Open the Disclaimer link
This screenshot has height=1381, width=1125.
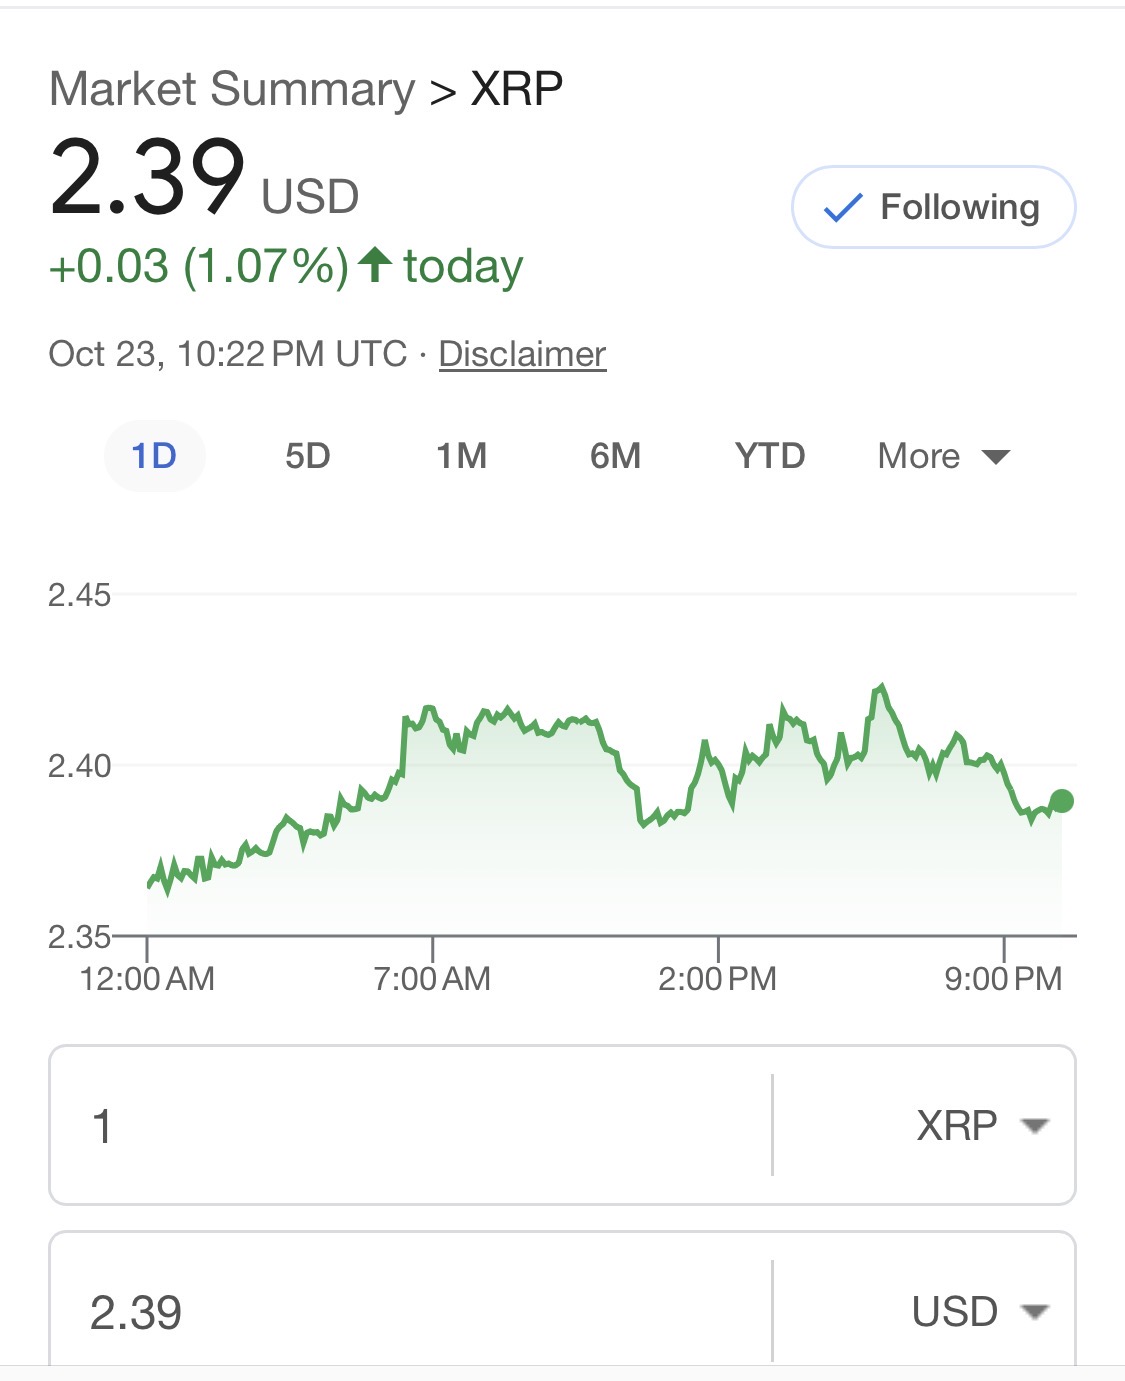tap(522, 354)
